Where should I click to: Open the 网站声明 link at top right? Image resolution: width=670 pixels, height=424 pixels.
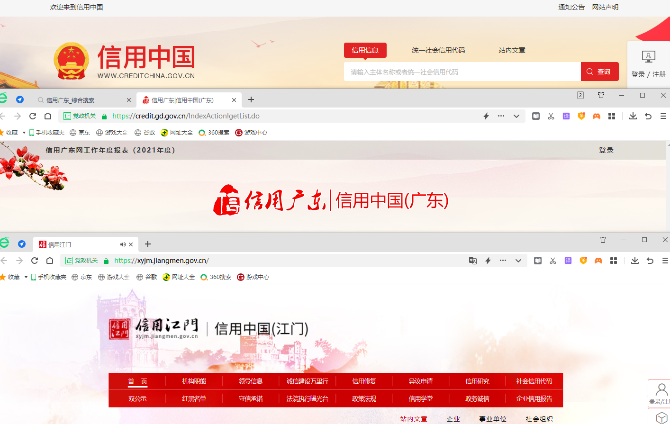[x=605, y=7]
